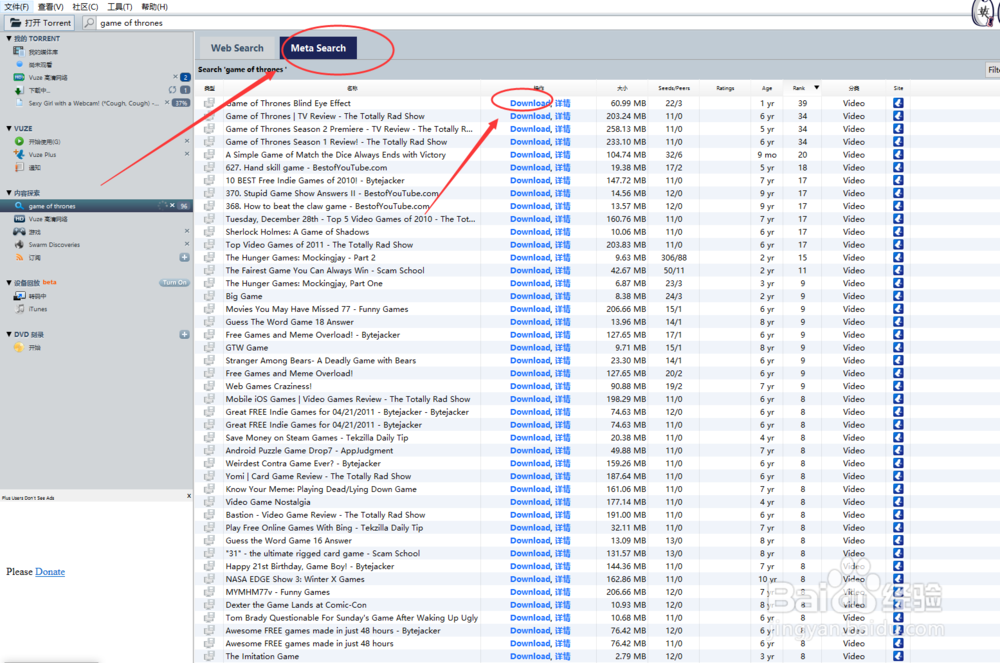
Task: Close the game of thrones search sidebar entry
Action: pyautogui.click(x=172, y=206)
